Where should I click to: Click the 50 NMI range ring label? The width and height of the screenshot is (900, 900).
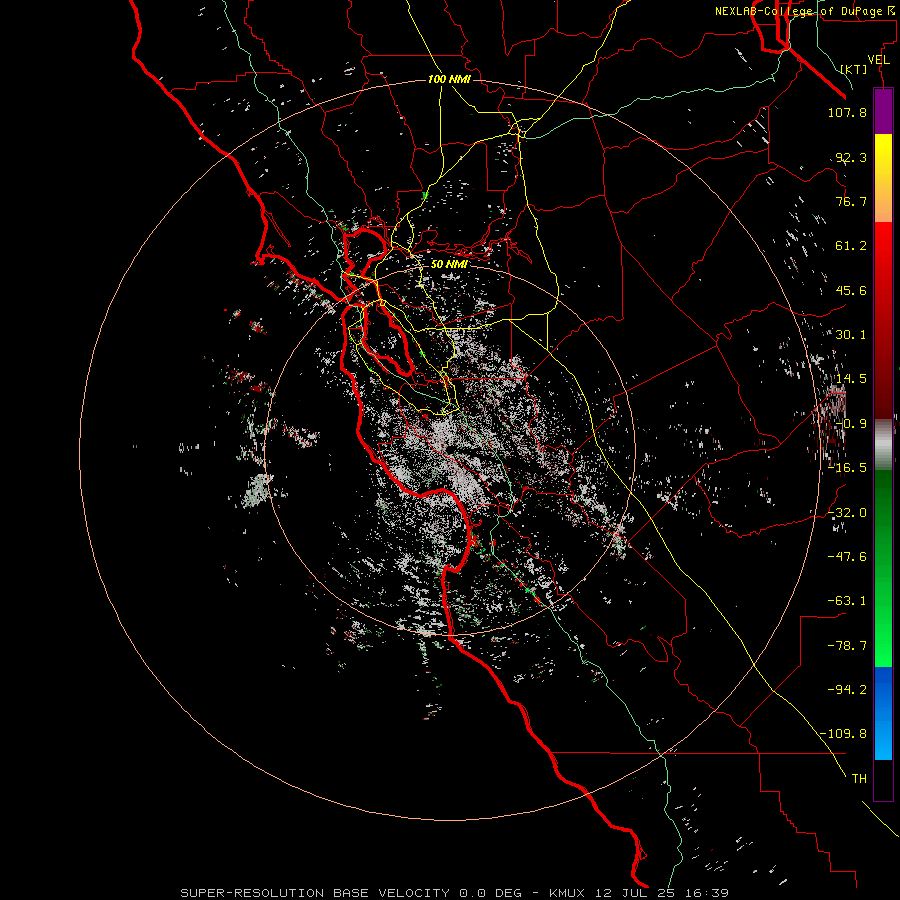[x=449, y=264]
